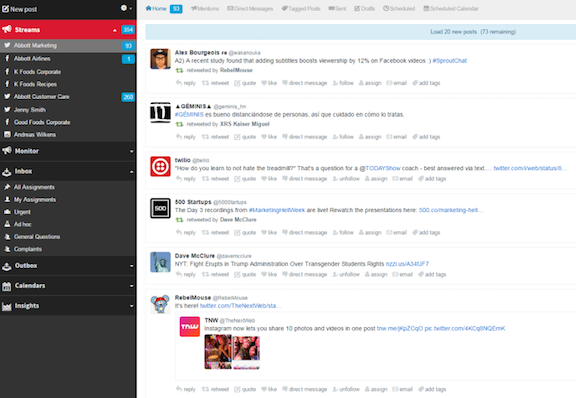Viewport: 576px width, 398px height.
Task: Expand the Monitor section
Action: click(131, 151)
